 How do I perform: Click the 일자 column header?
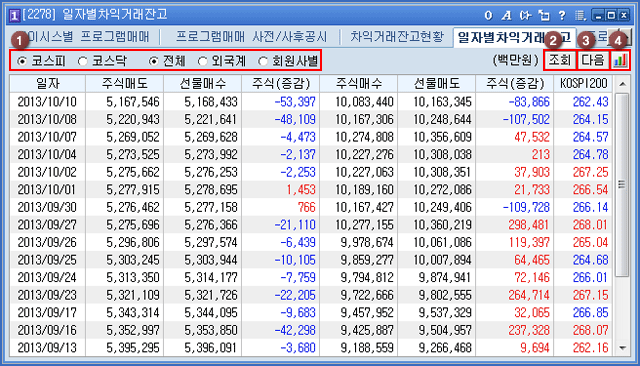[x=48, y=84]
